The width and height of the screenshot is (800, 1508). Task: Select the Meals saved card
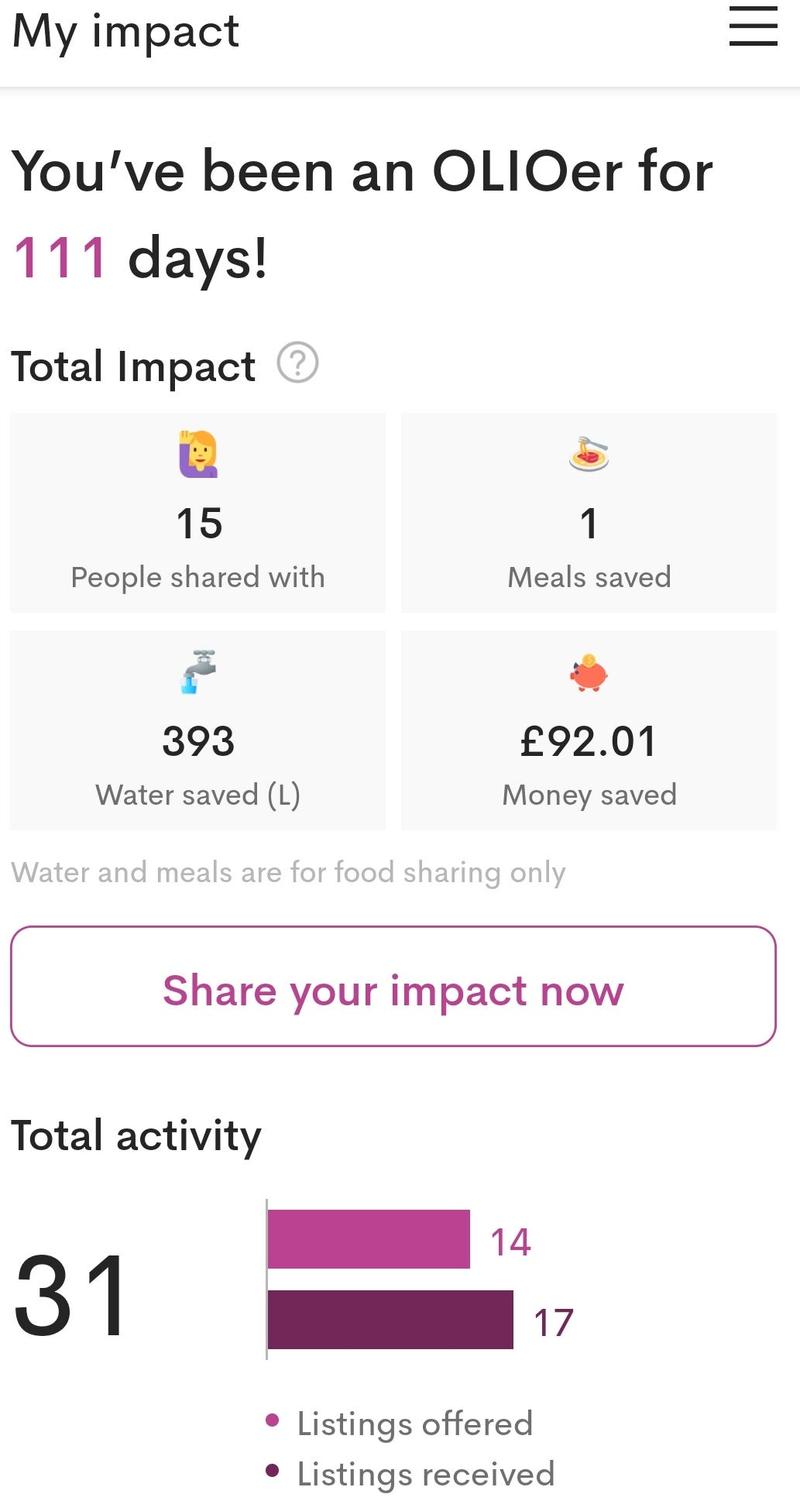(x=589, y=513)
